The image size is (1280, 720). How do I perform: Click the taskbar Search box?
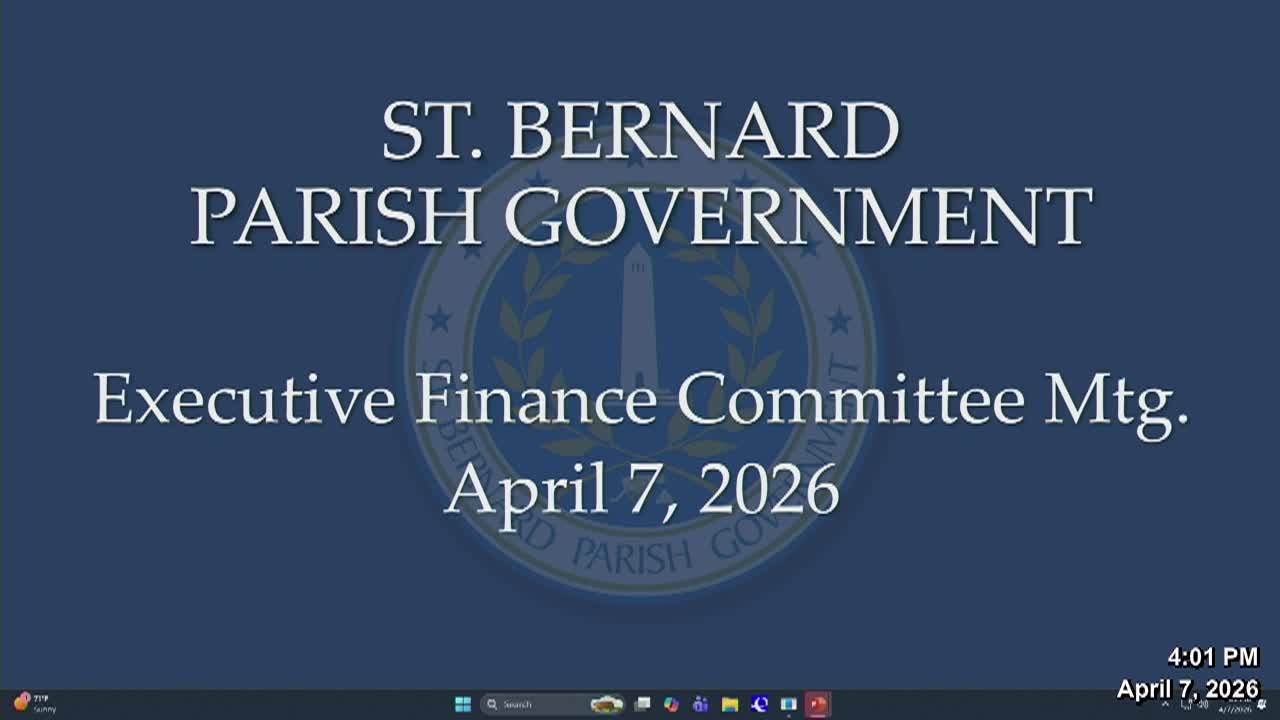click(553, 704)
